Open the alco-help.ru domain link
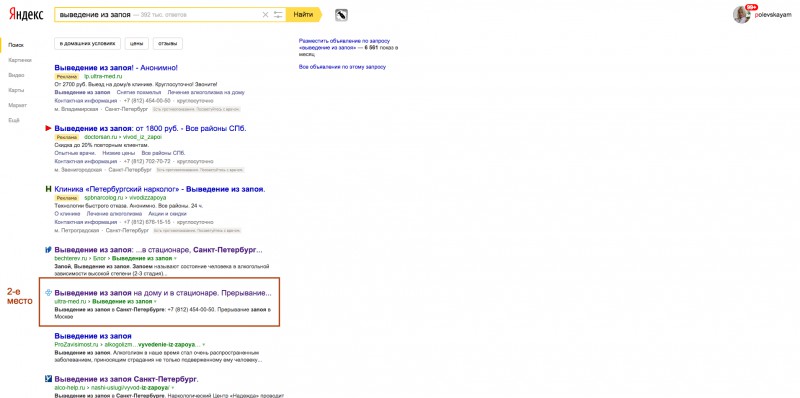This screenshot has height=398, width=800. tap(69, 388)
